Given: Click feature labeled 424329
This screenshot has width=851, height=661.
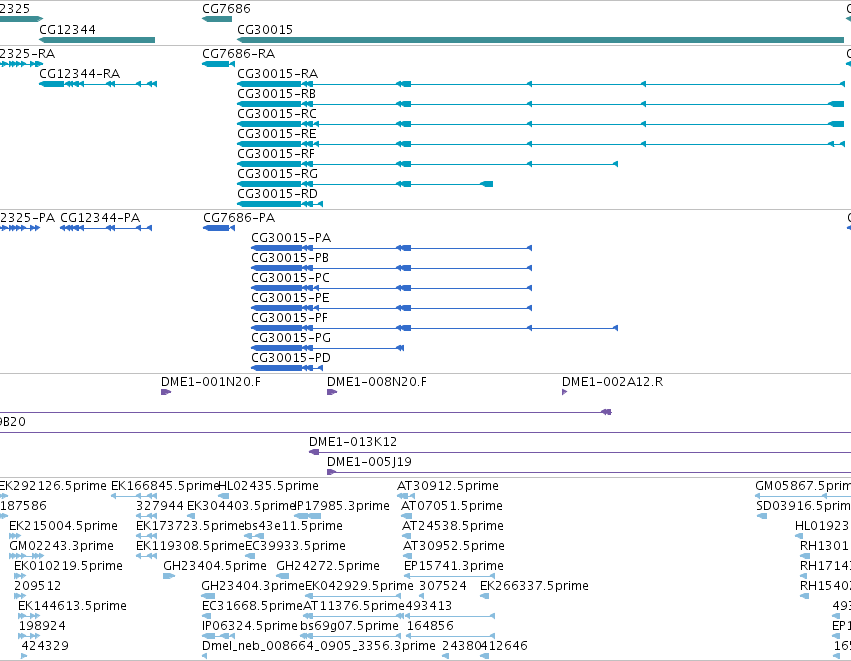Looking at the screenshot, I should tap(45, 646).
